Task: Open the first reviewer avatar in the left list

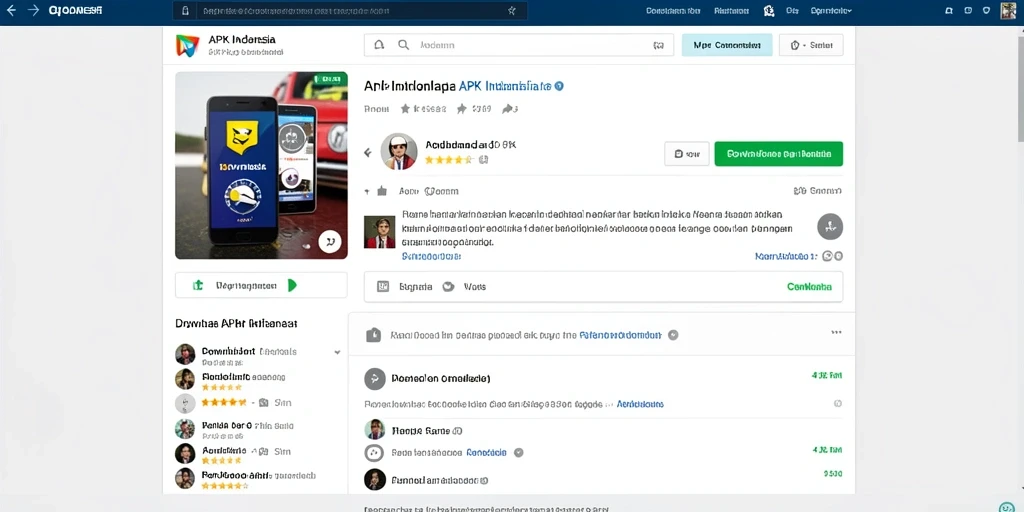Action: tap(185, 354)
